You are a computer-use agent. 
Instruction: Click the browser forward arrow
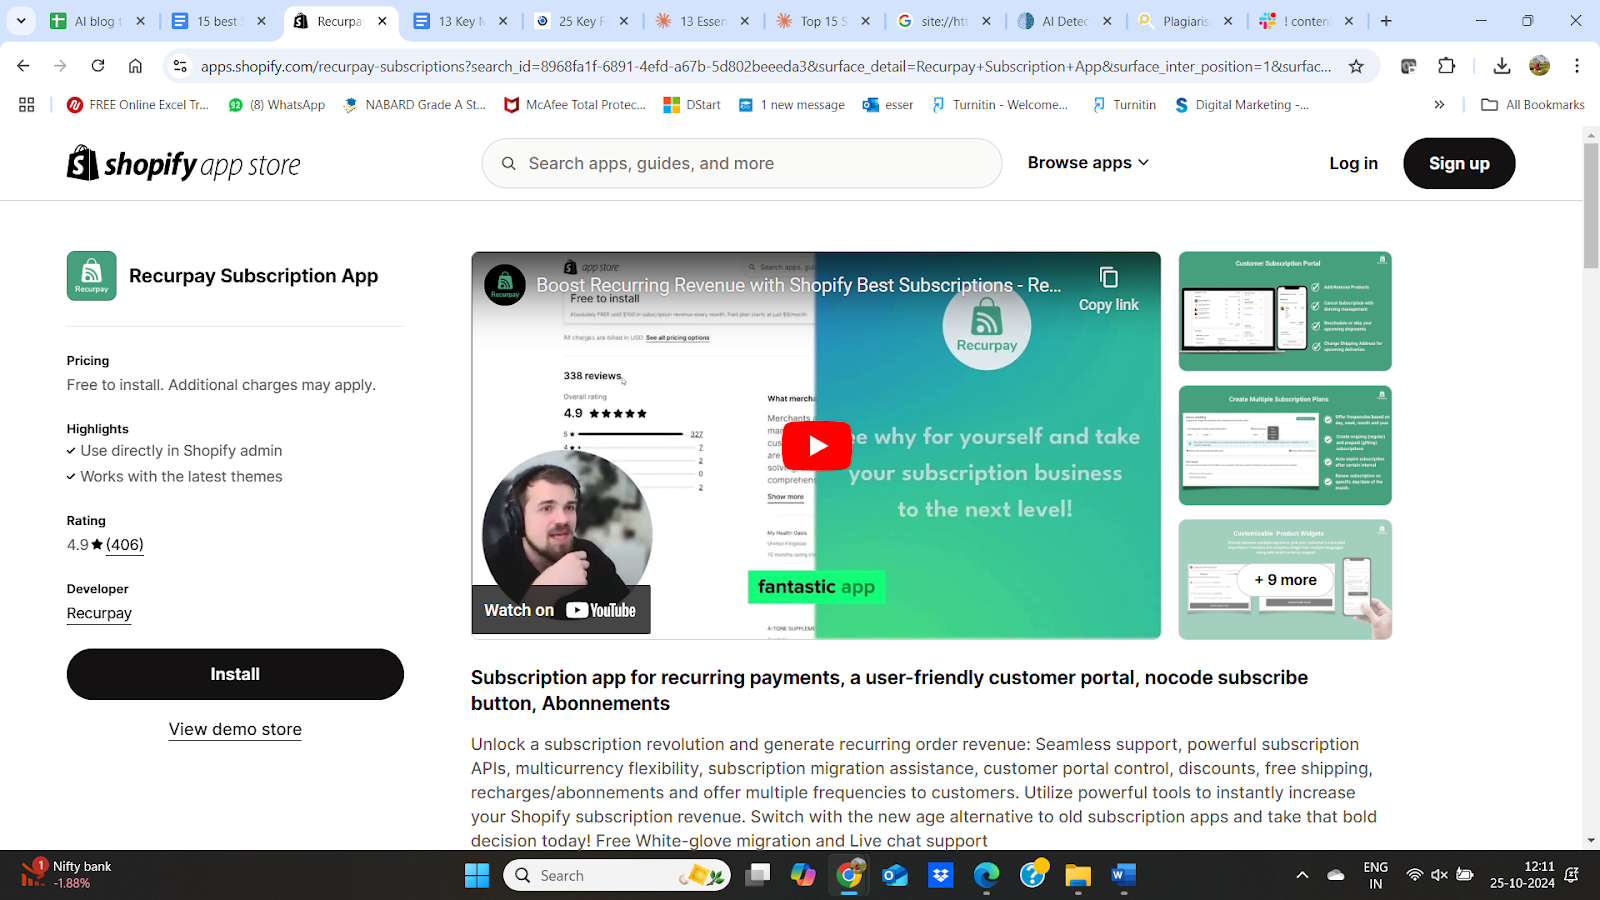point(60,66)
